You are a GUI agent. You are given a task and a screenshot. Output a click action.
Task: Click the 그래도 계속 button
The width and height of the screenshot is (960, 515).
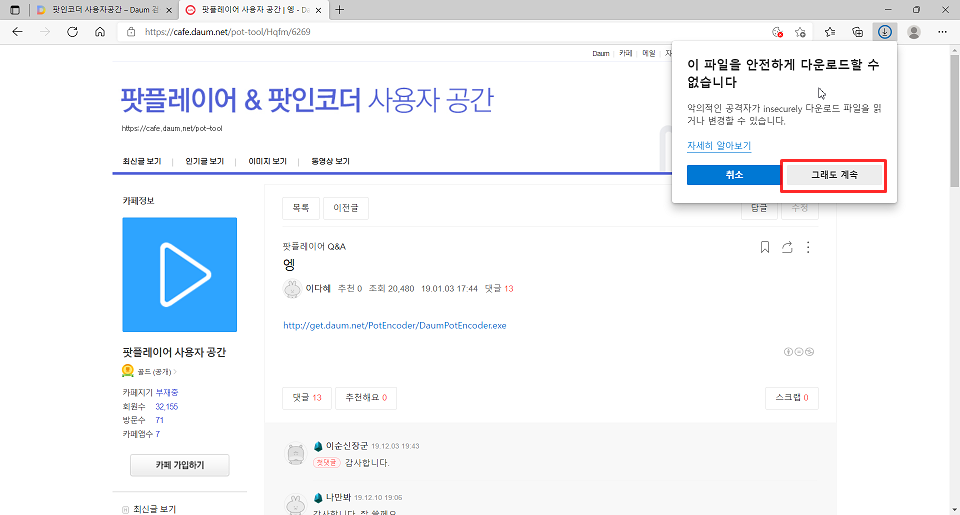click(x=834, y=175)
